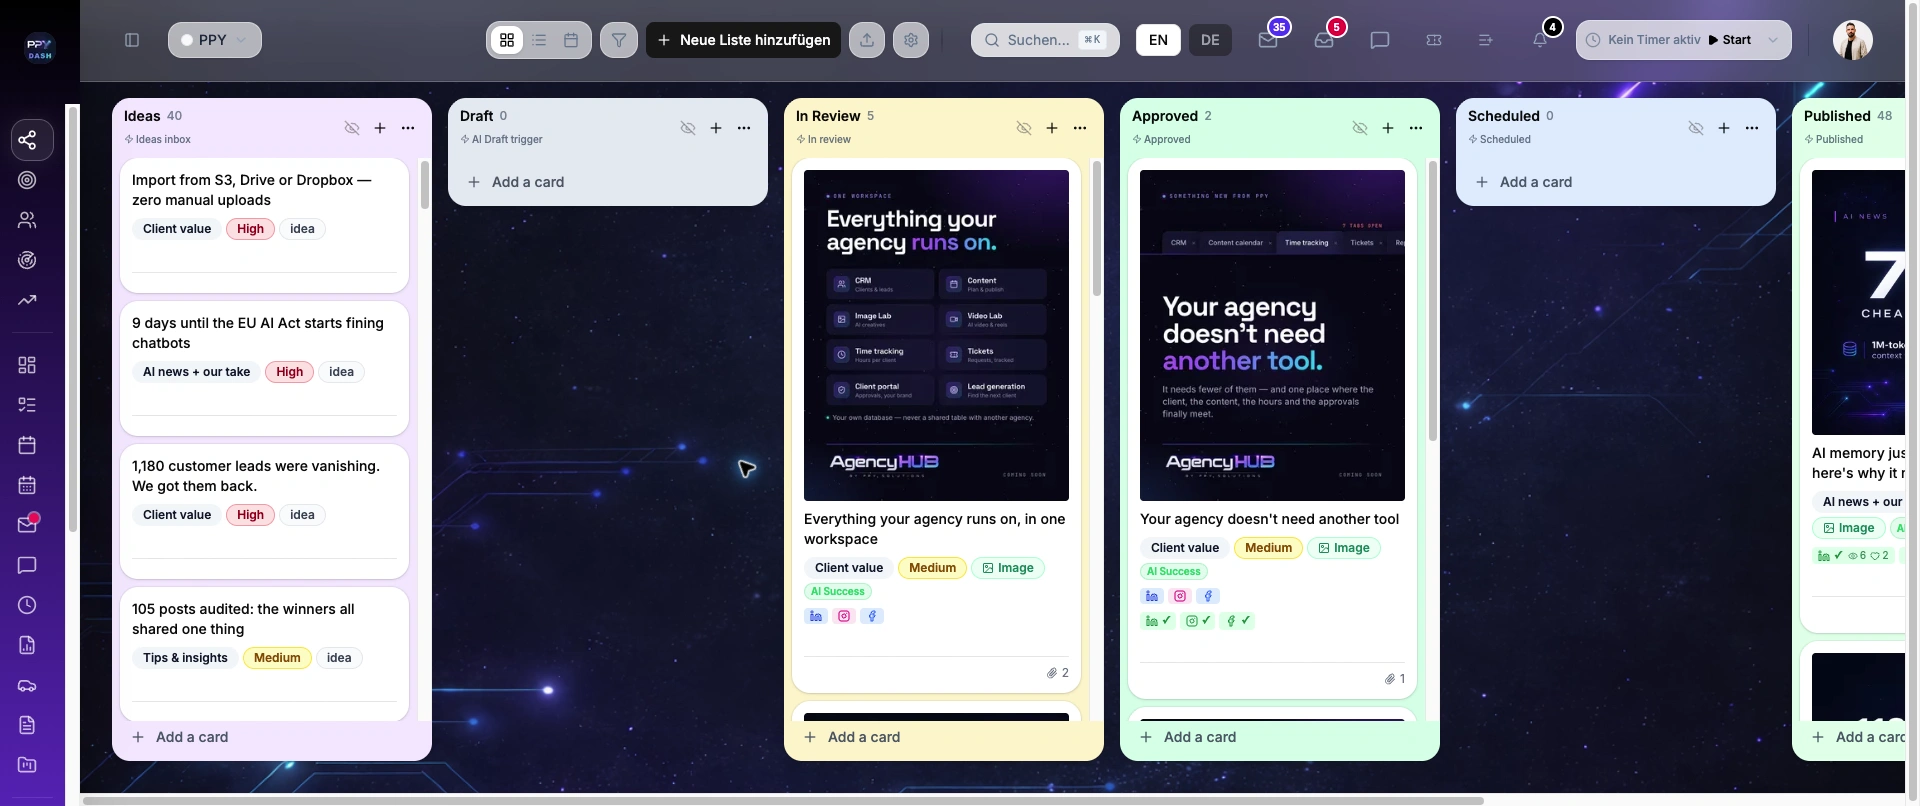Open mail icon with 35 badge
The width and height of the screenshot is (1920, 806).
coord(1268,40)
